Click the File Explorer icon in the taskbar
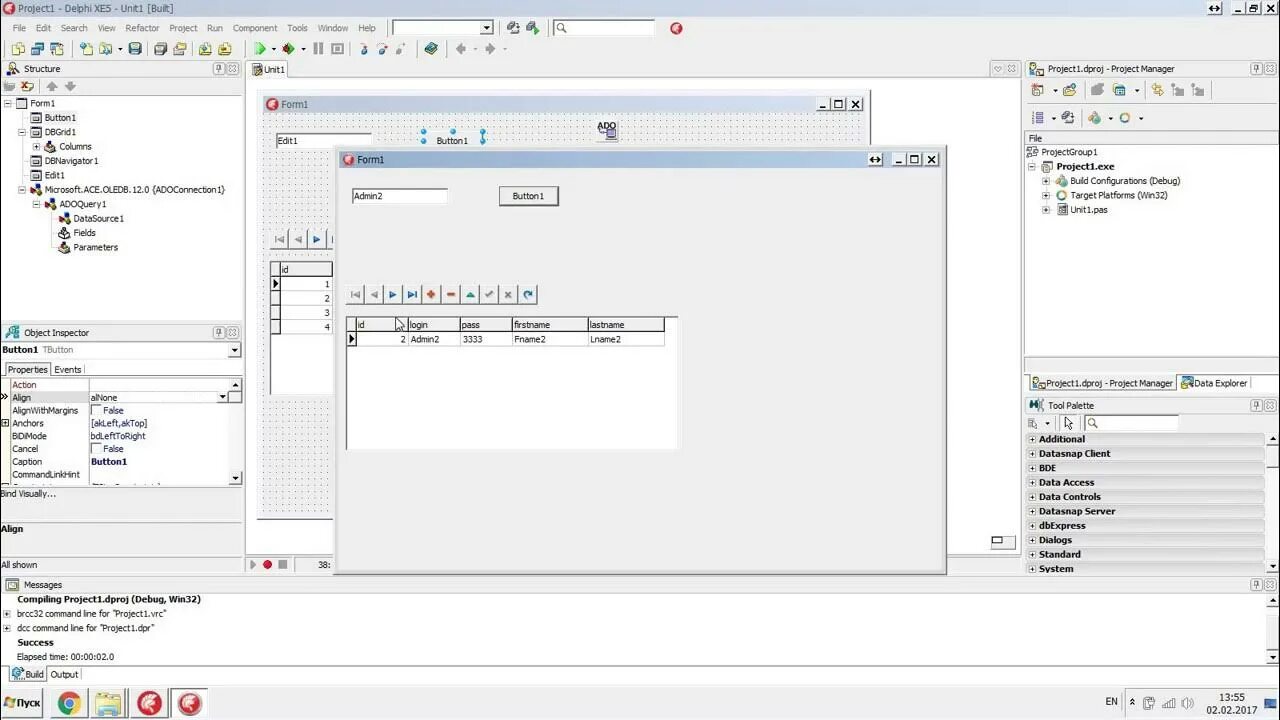 coord(108,704)
